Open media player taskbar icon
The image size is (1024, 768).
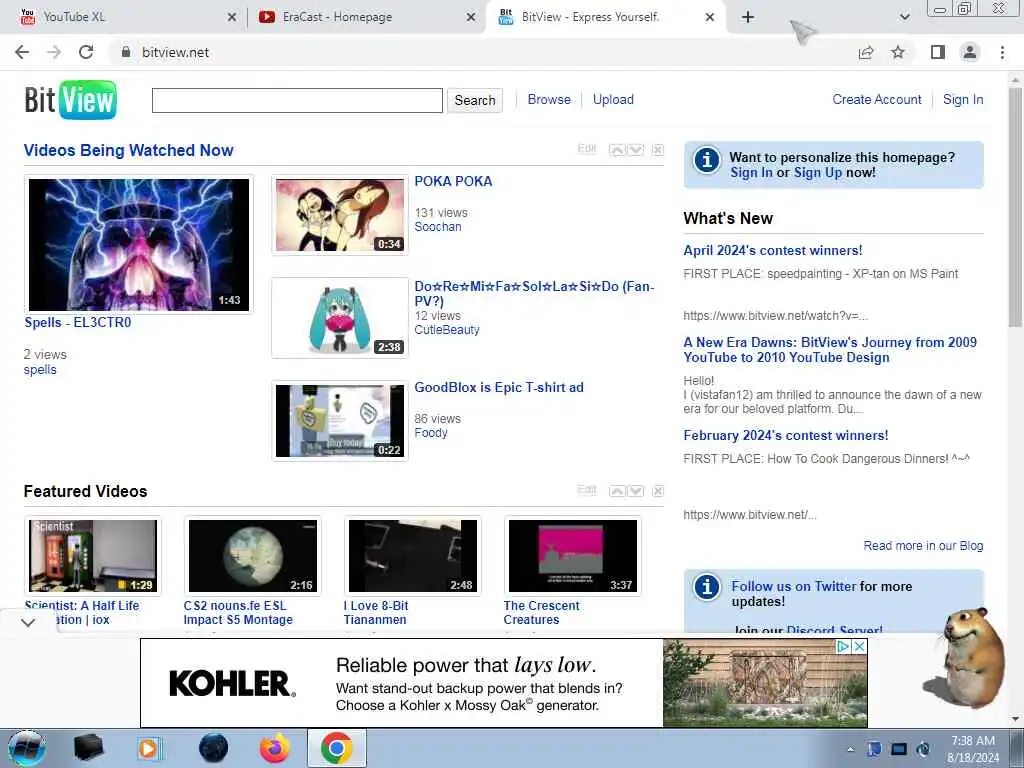150,748
